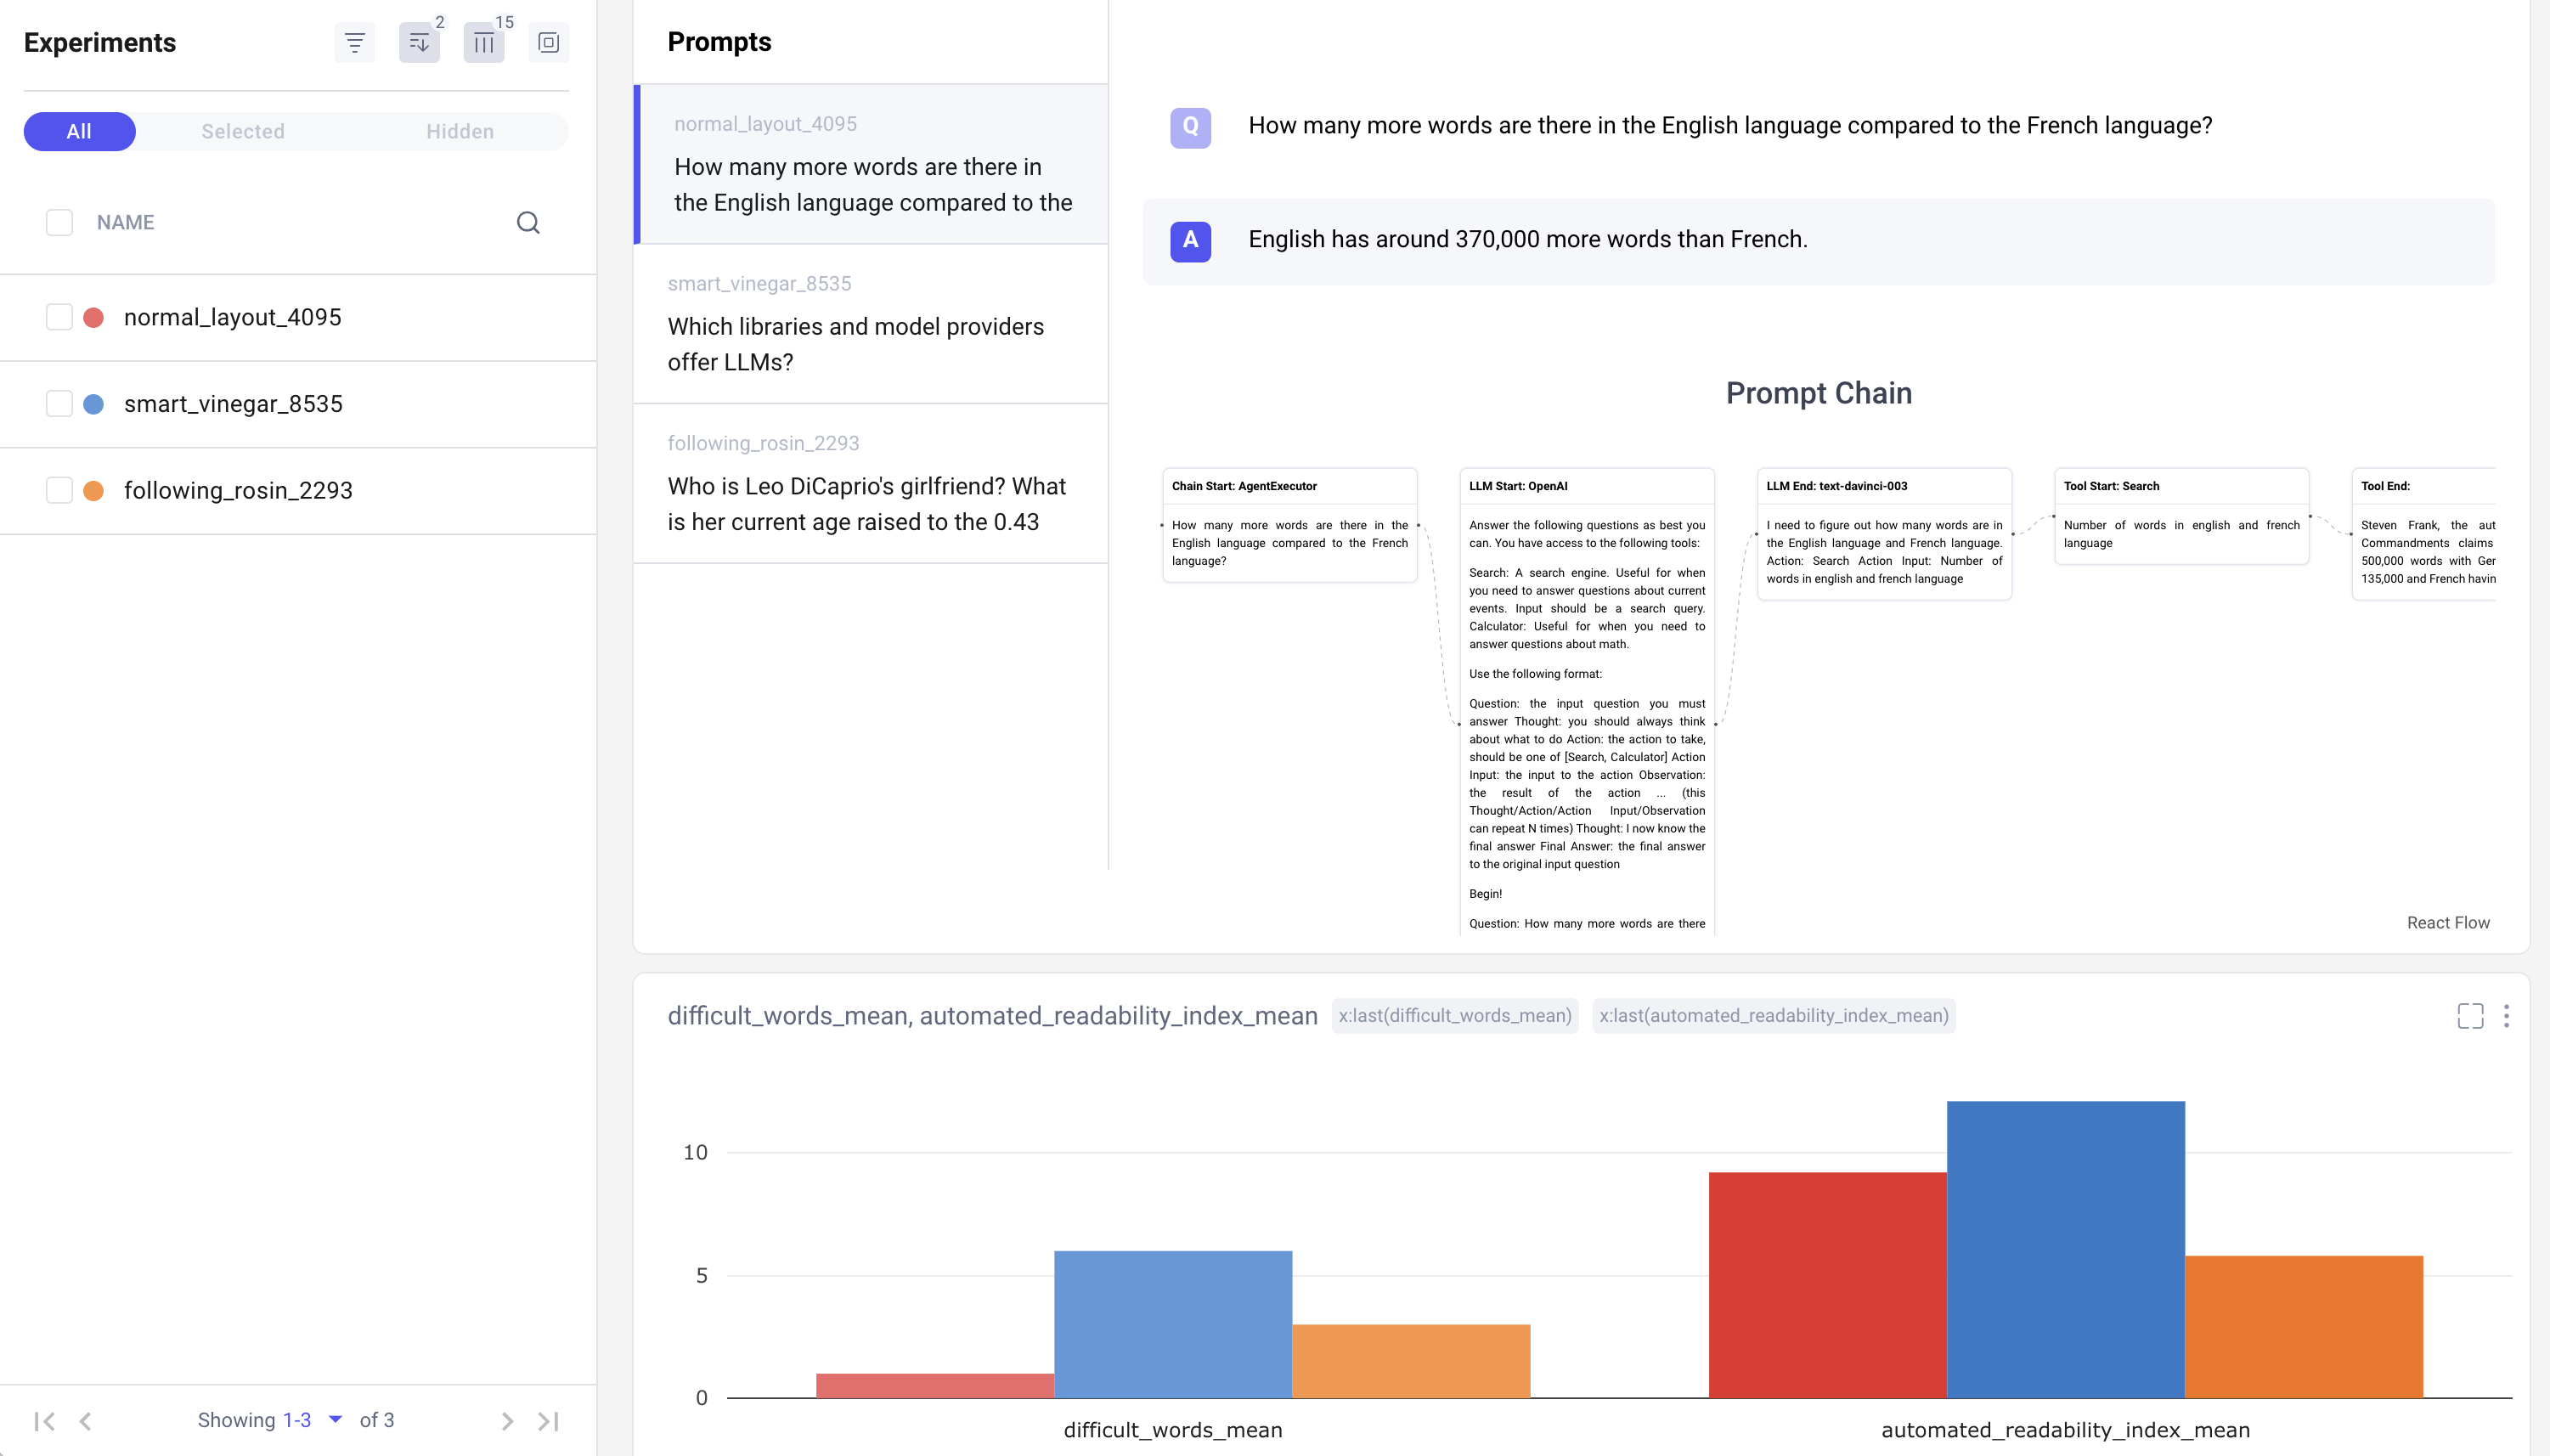
Task: Click the A answer badge icon
Action: tap(1190, 241)
